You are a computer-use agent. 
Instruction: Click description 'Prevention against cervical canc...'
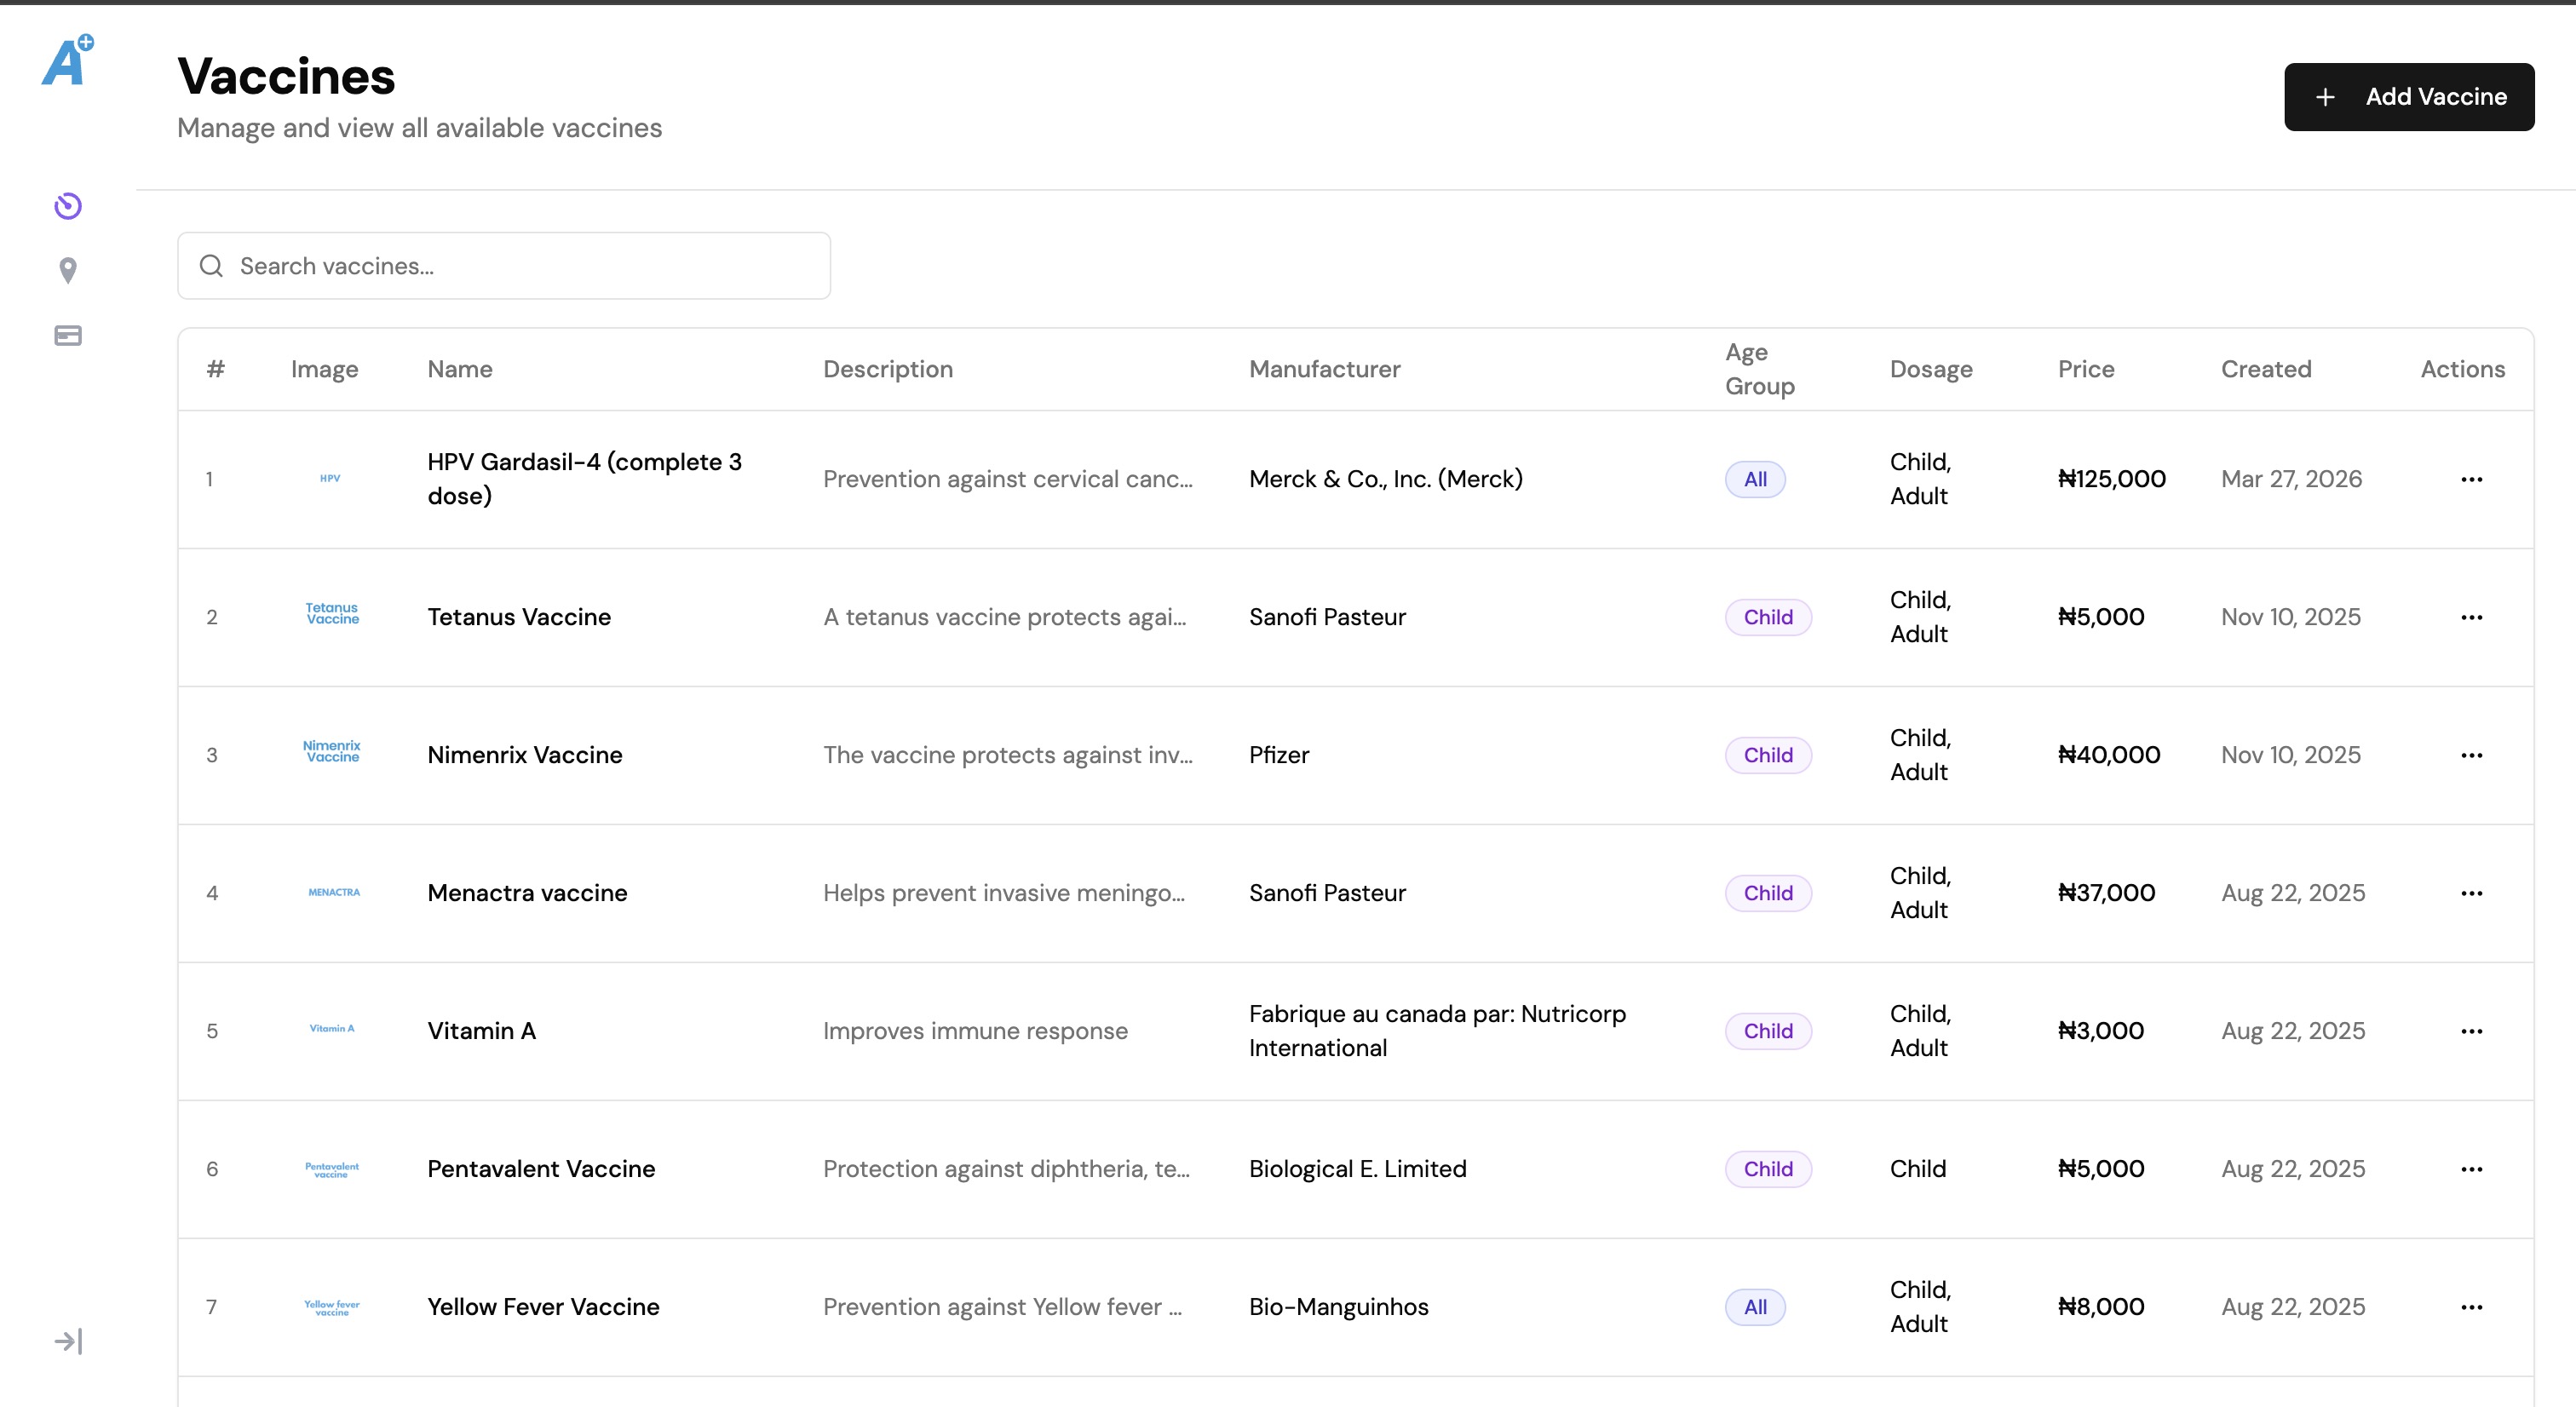[x=1008, y=479]
